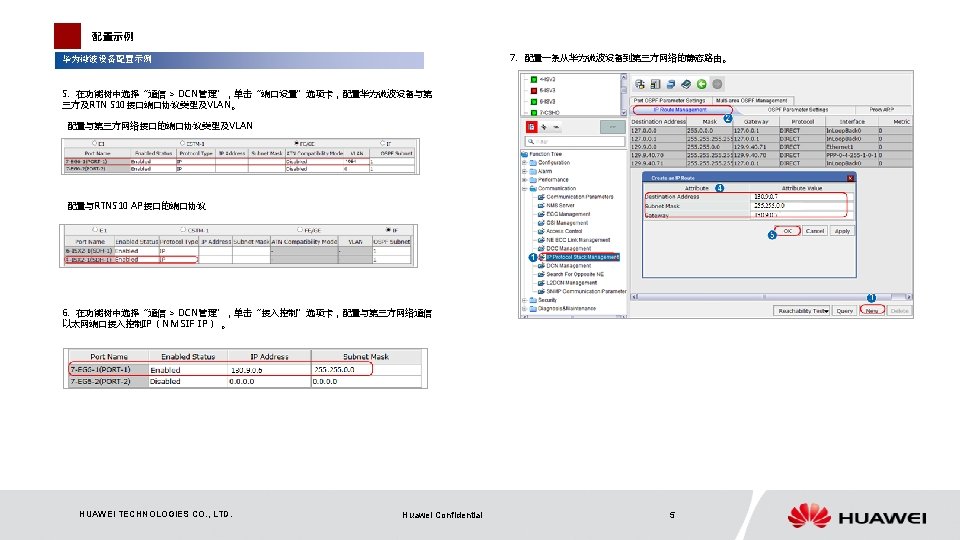This screenshot has height=540, width=960.
Task: Close the Create an IP Route dialog
Action: tap(850, 178)
